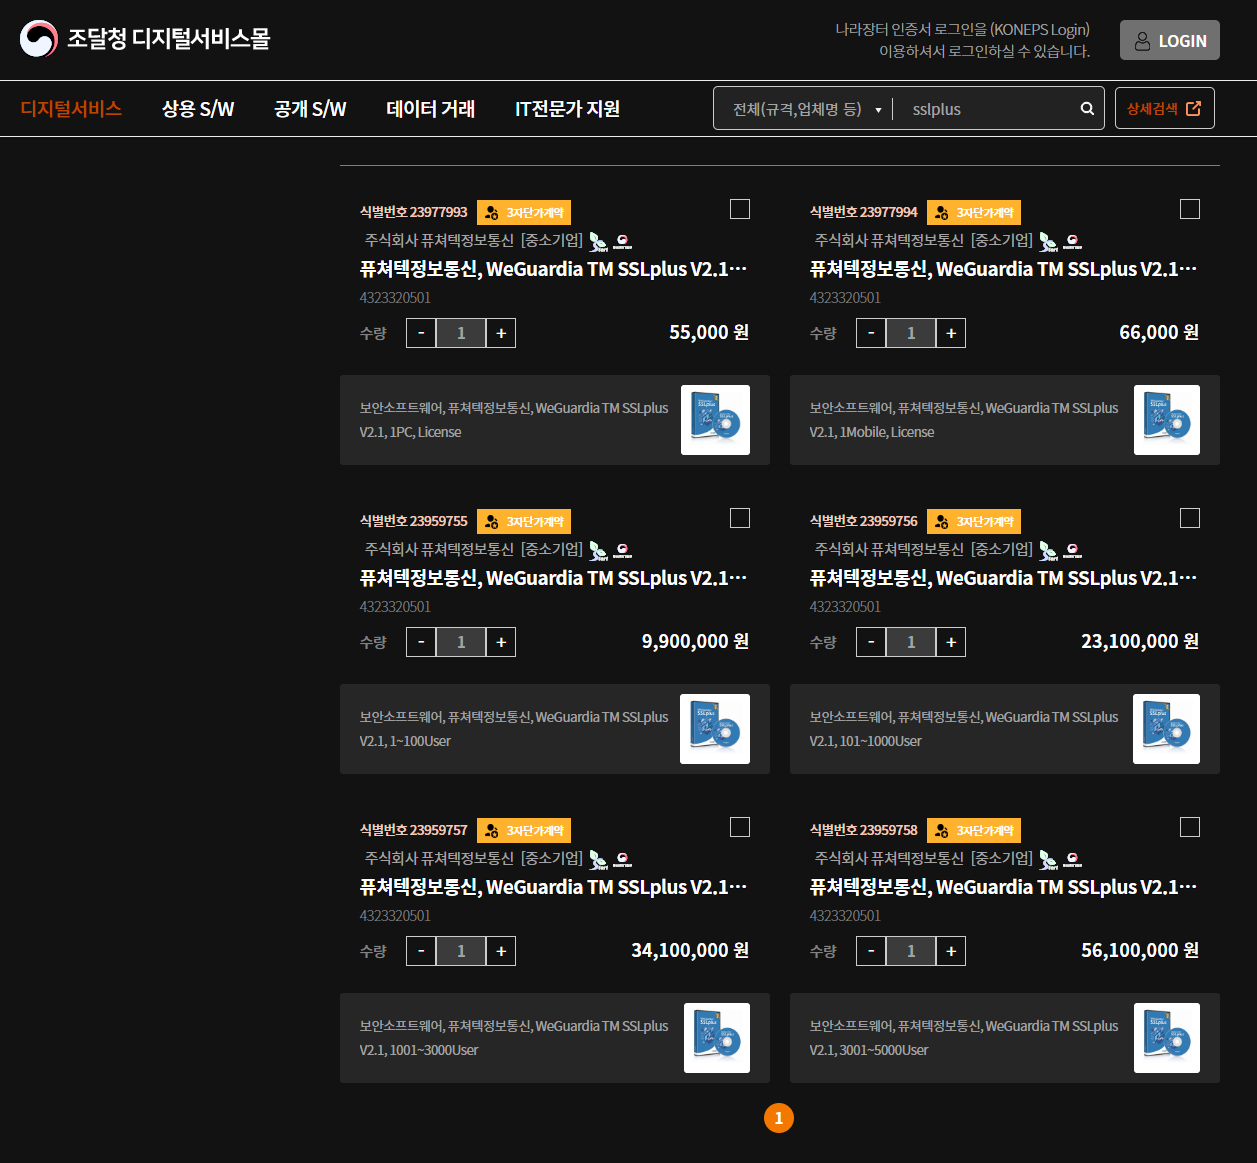
Task: Click 3자단가계약 badge on product 23959757
Action: tap(524, 830)
